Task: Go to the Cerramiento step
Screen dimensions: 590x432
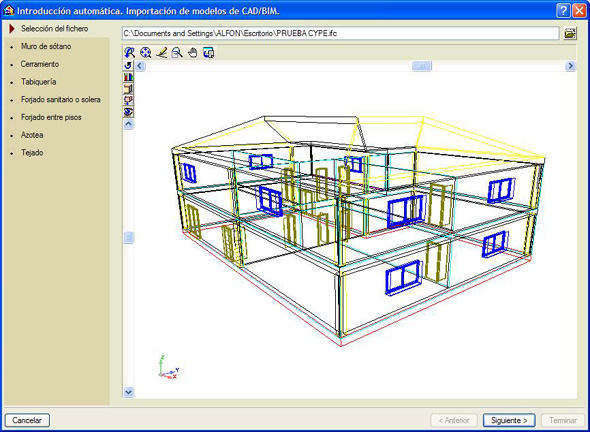Action: (40, 64)
